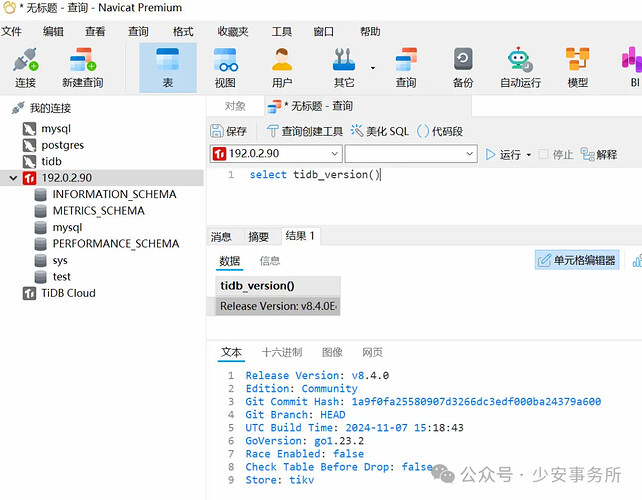The height and width of the screenshot is (500, 642).
Task: Click the 备份 (Backup) toolbar icon
Action: [x=463, y=68]
